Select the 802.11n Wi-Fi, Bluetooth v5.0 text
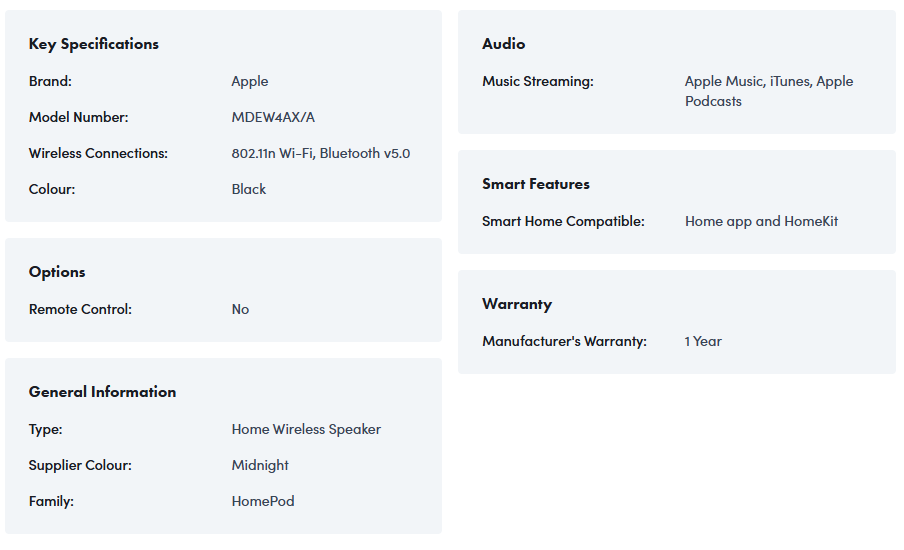Image resolution: width=904 pixels, height=550 pixels. tap(321, 153)
